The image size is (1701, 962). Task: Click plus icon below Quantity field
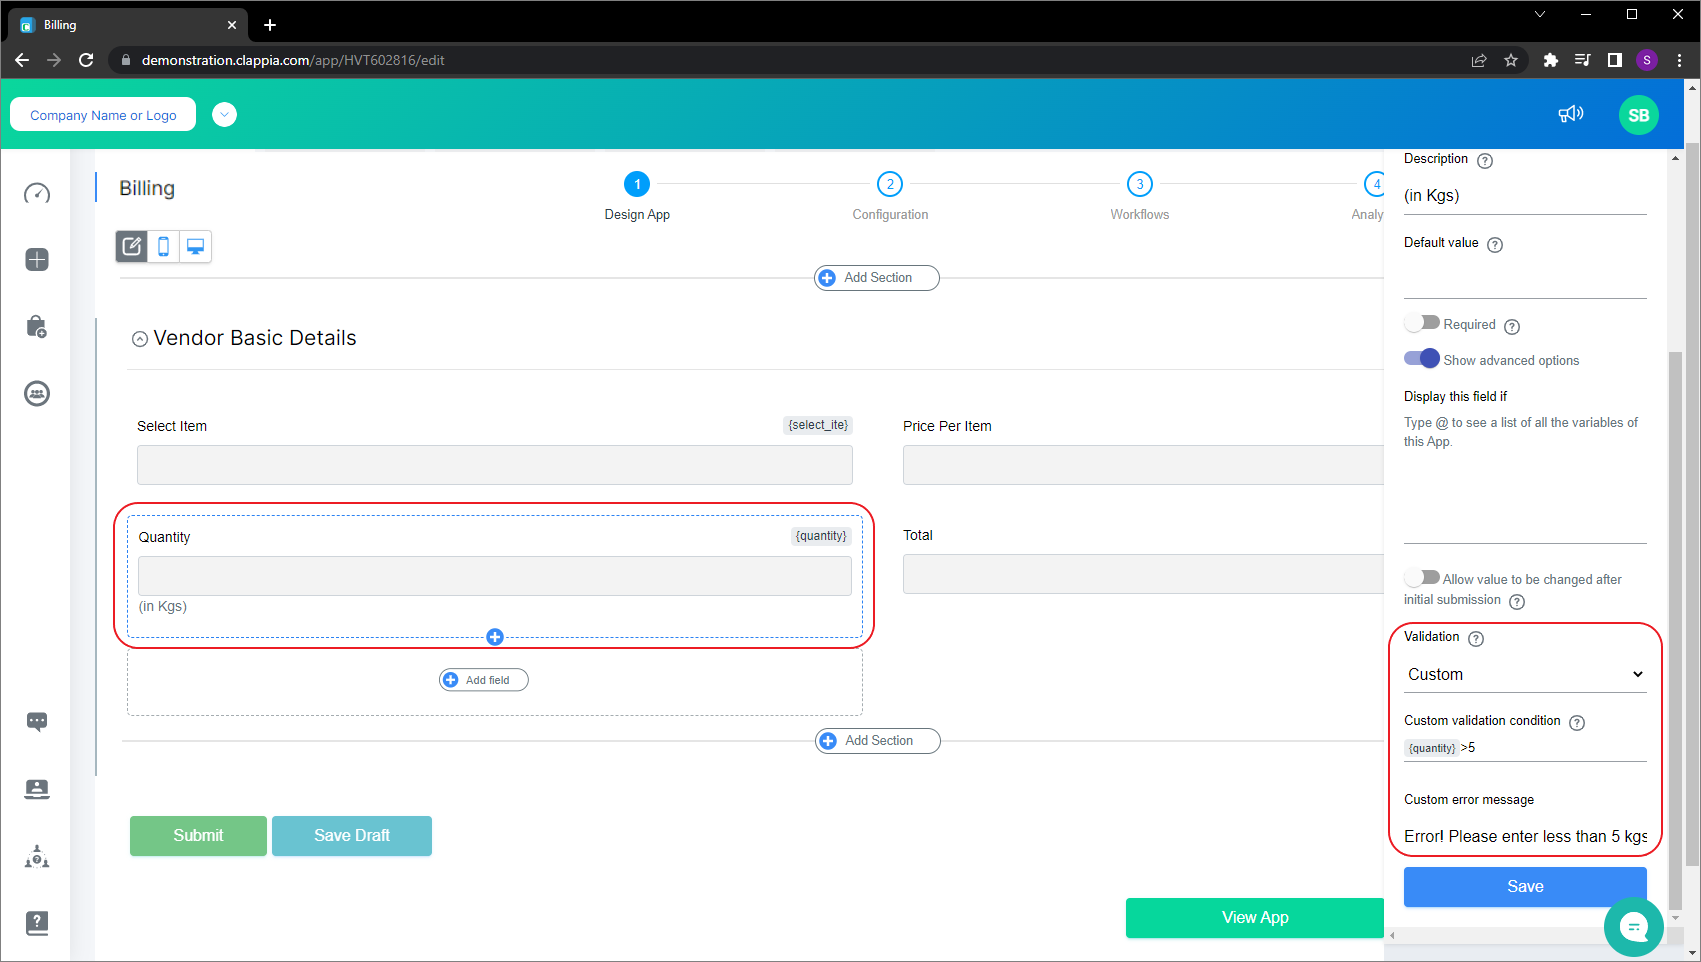495,637
